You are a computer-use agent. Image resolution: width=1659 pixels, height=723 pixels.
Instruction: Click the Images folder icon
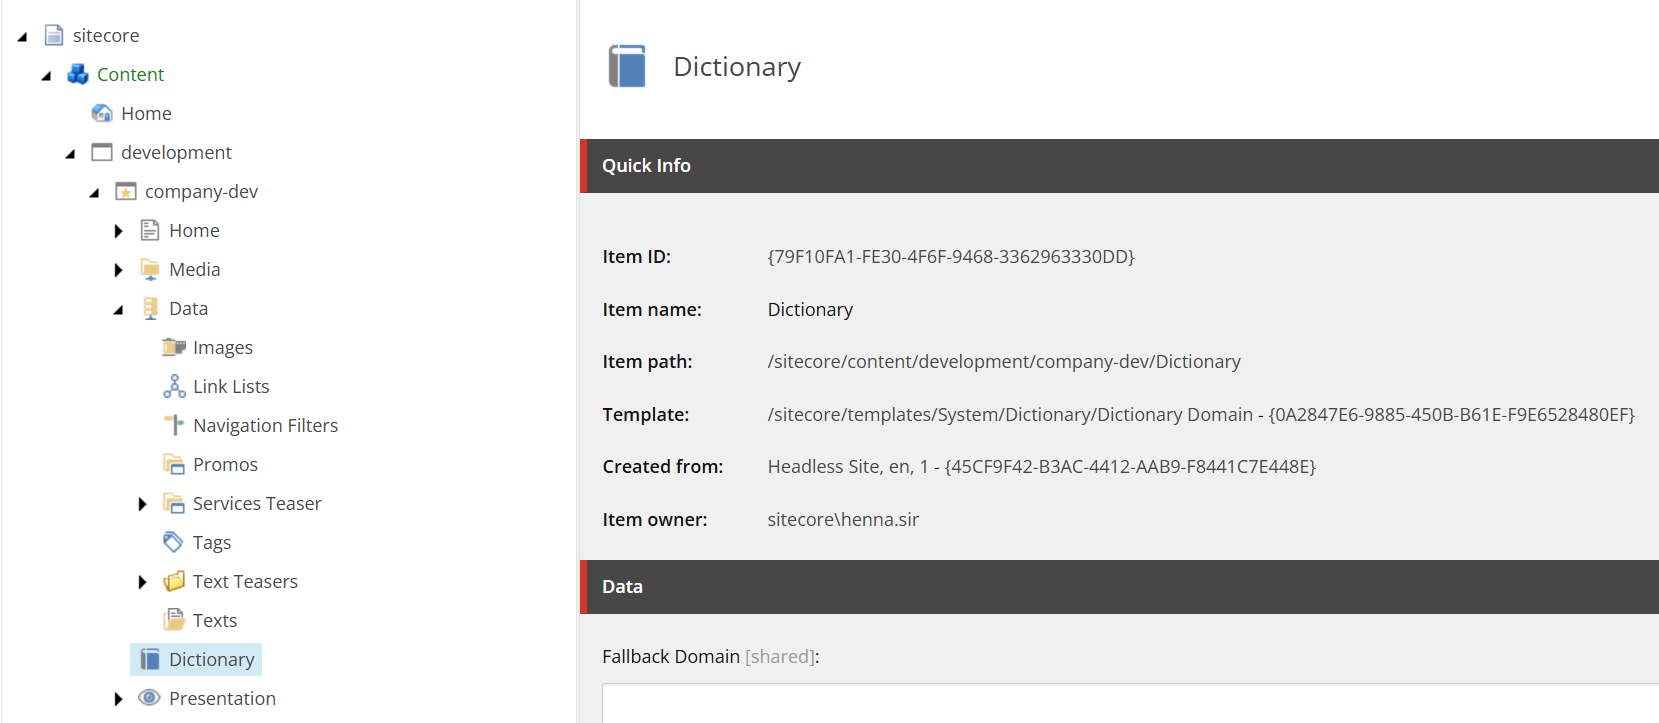click(x=174, y=347)
